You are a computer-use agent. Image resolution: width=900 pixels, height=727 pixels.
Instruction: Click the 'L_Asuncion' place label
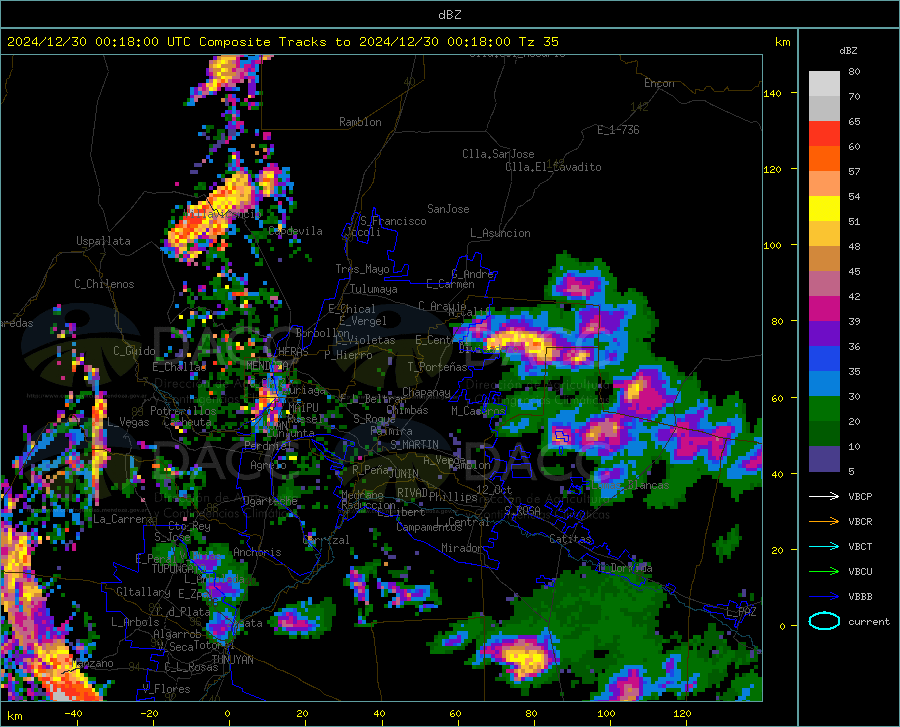click(500, 233)
